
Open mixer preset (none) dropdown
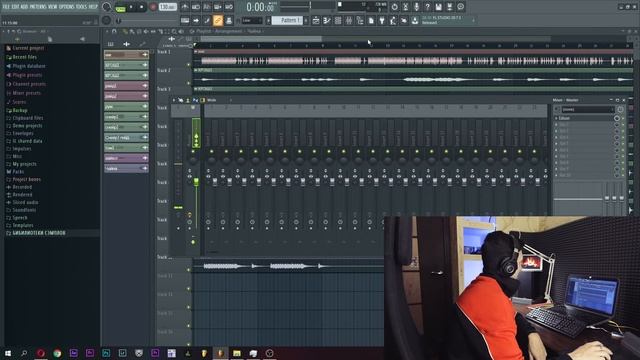point(588,109)
